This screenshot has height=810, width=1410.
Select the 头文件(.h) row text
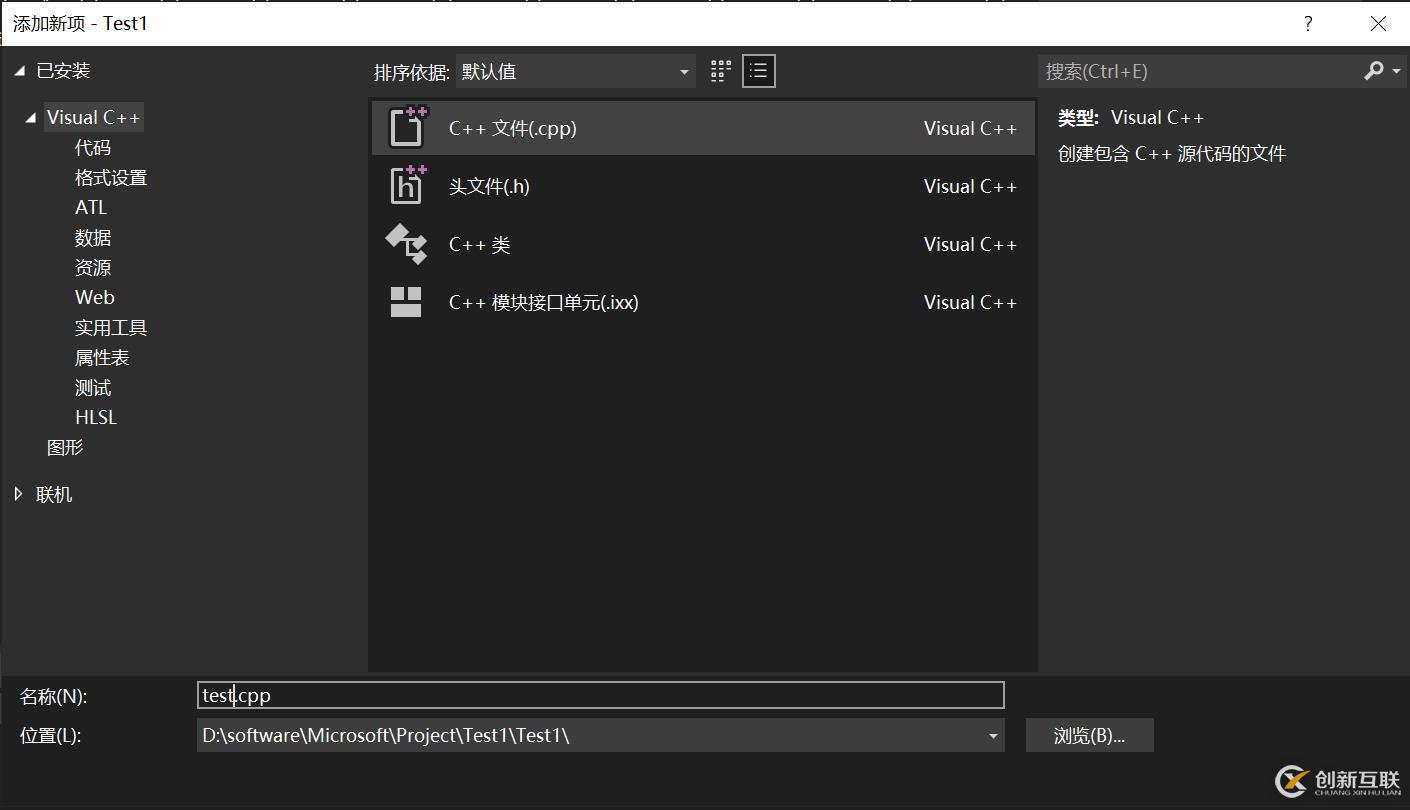pyautogui.click(x=489, y=186)
